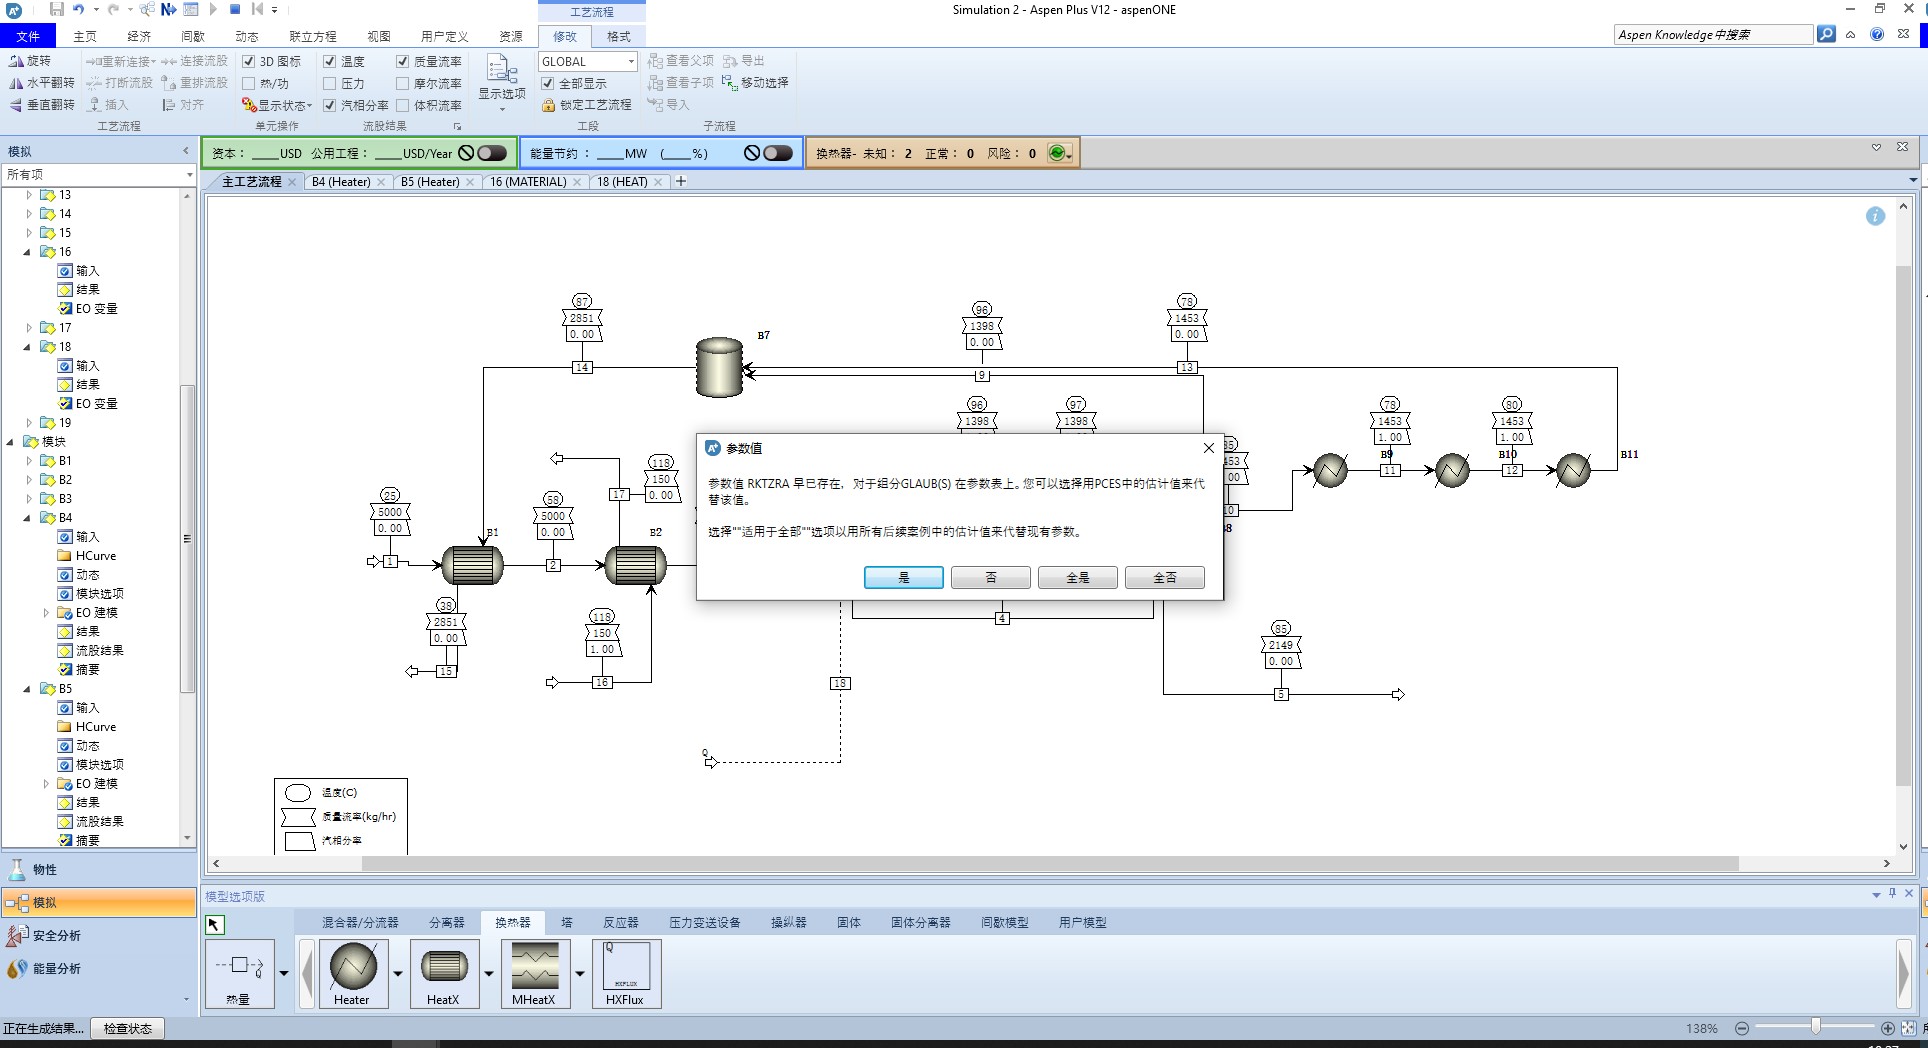This screenshot has height=1048, width=1928.
Task: Click the Aspen Knowledge search field
Action: 1713,34
